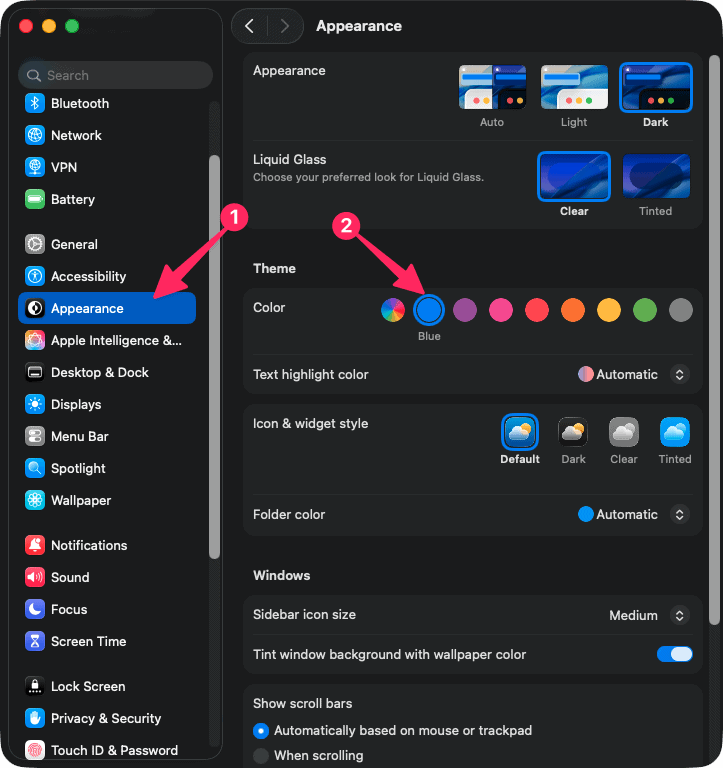Click the yellow minimize window button

49,26
